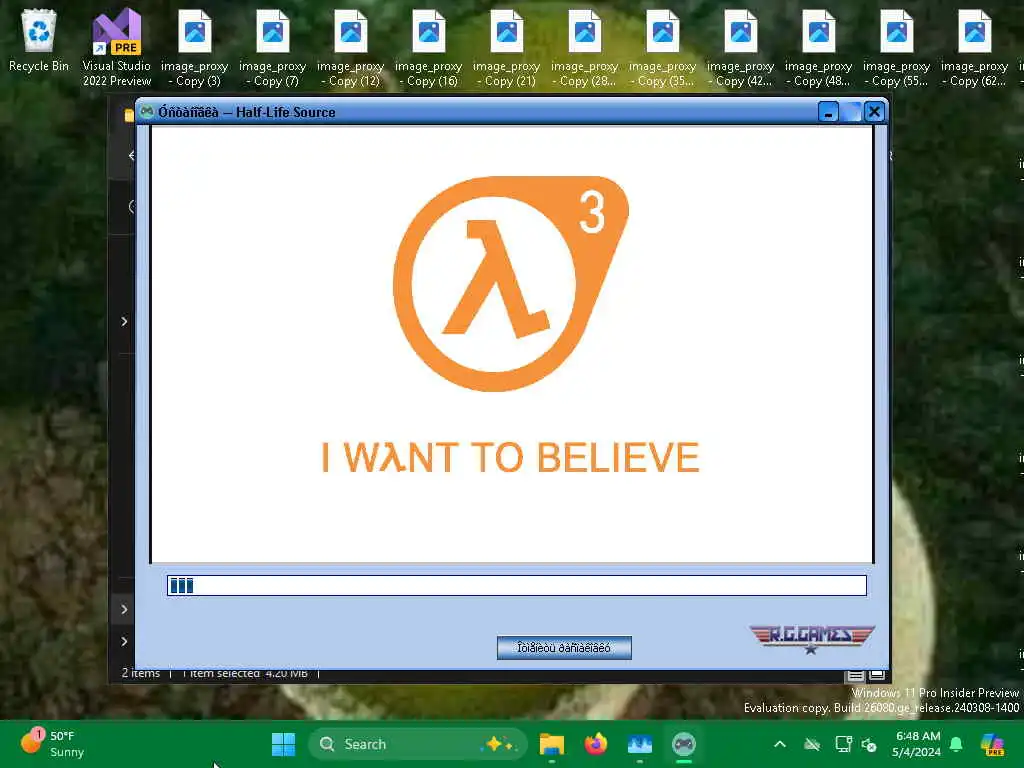Open the notifications bell icon
Screen dimensions: 1024x768
tap(956, 744)
